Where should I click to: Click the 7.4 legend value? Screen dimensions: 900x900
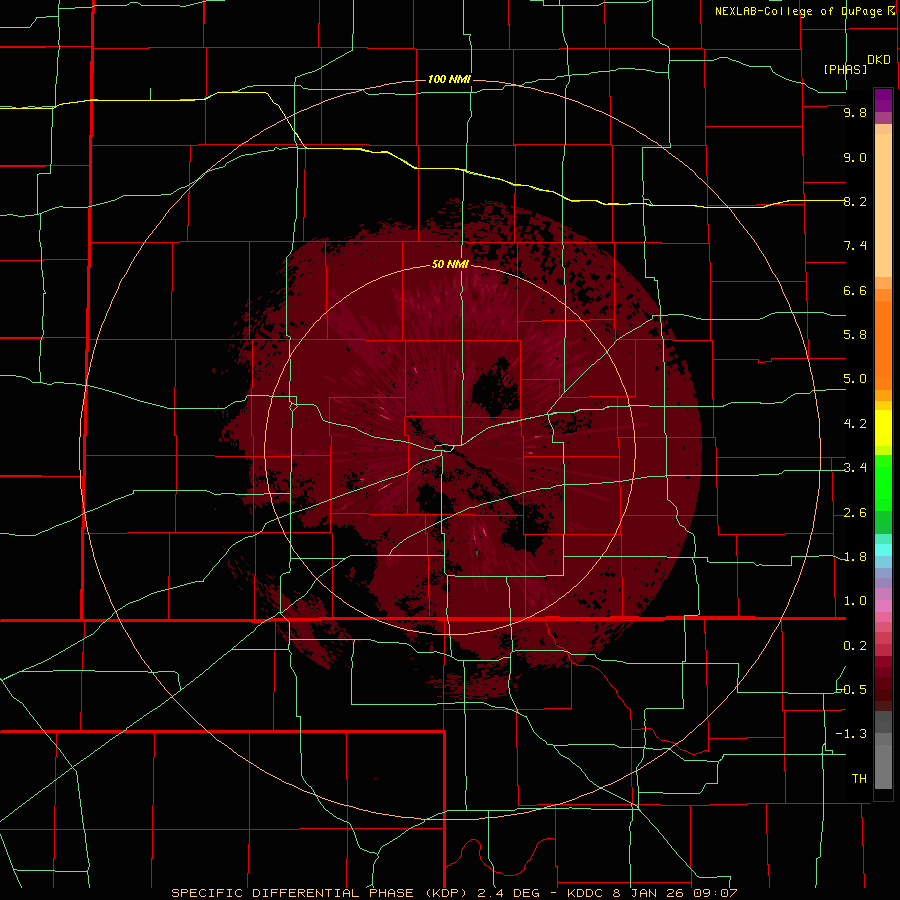(x=855, y=246)
